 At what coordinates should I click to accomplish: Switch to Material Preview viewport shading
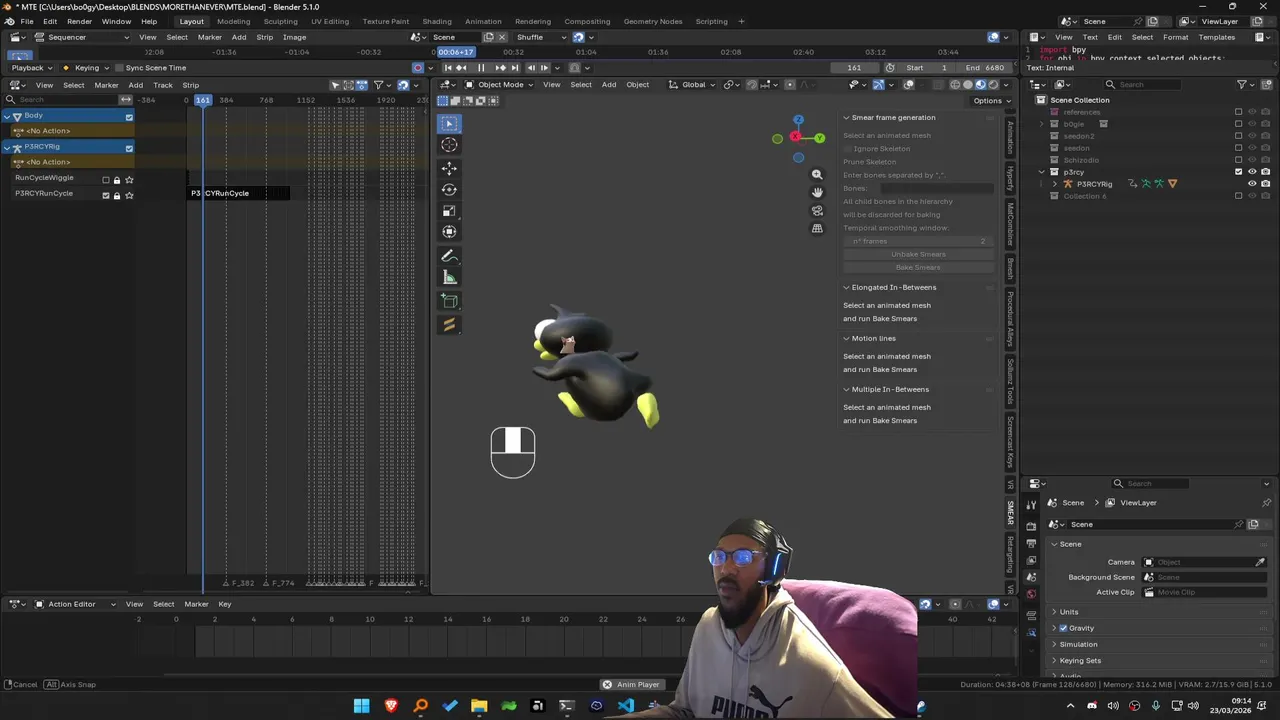(980, 85)
